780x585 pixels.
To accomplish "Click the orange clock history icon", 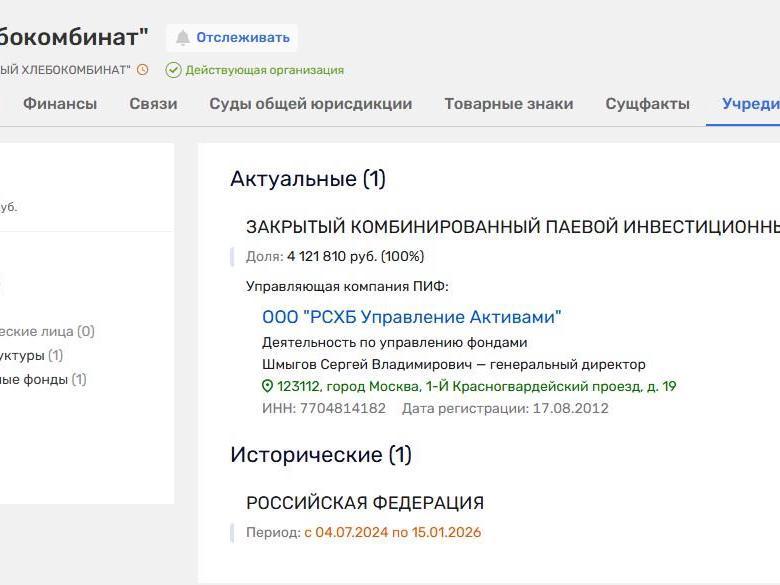I will click(x=143, y=70).
